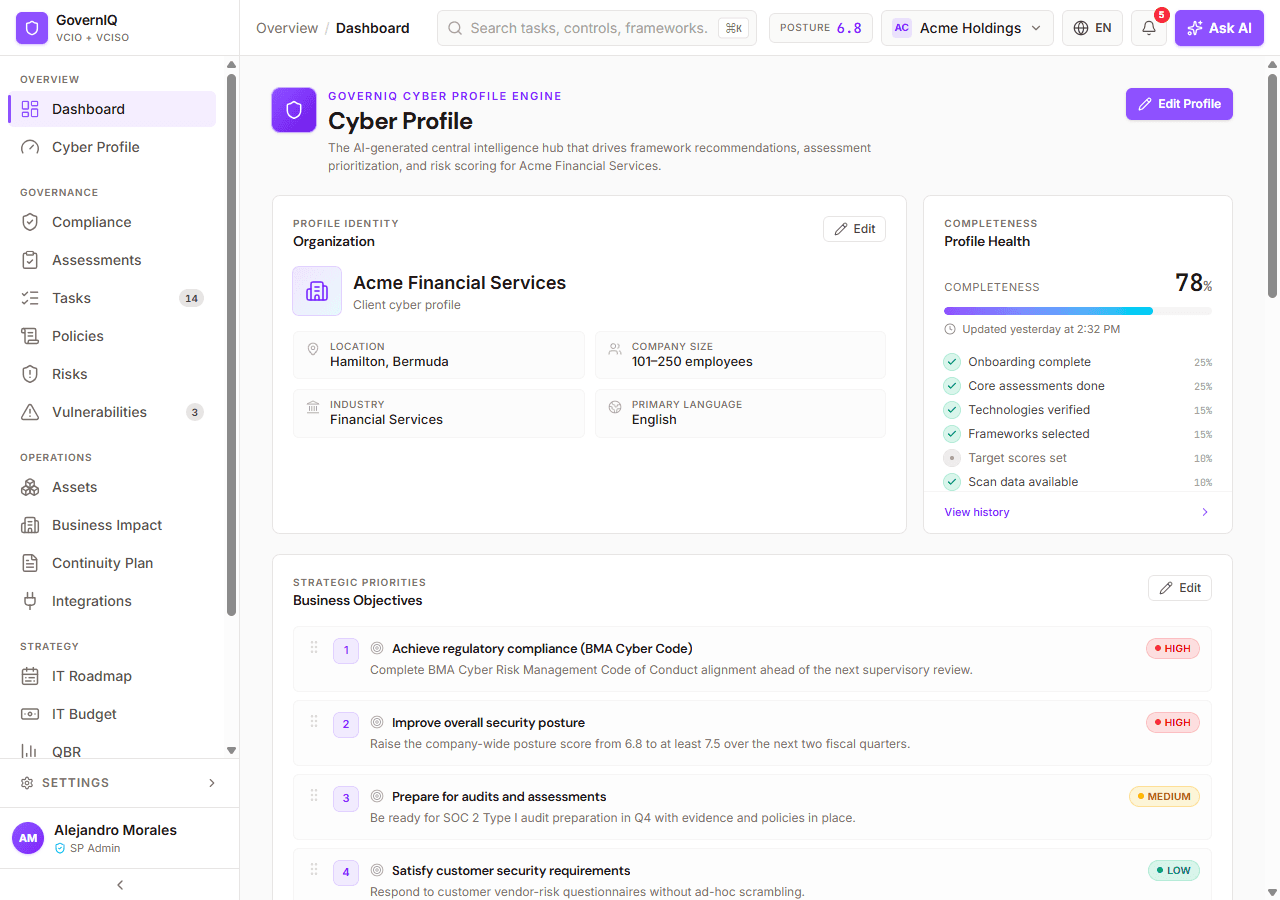
Task: Click the 101–250 employees value
Action: (x=692, y=362)
